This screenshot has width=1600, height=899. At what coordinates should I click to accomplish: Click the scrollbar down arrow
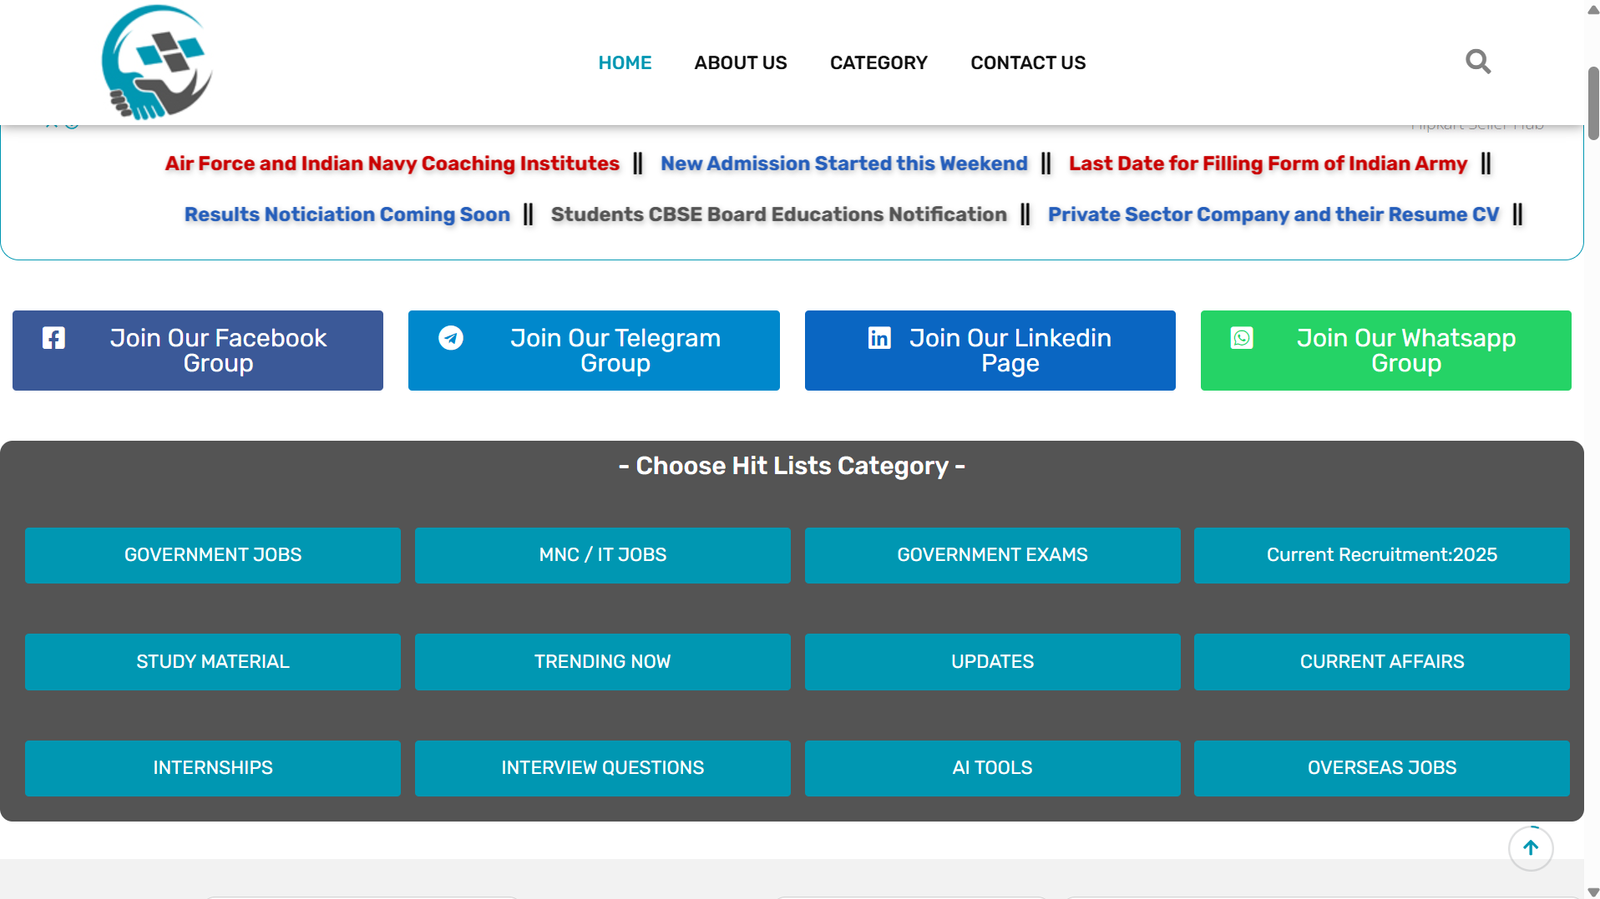[x=1593, y=891]
